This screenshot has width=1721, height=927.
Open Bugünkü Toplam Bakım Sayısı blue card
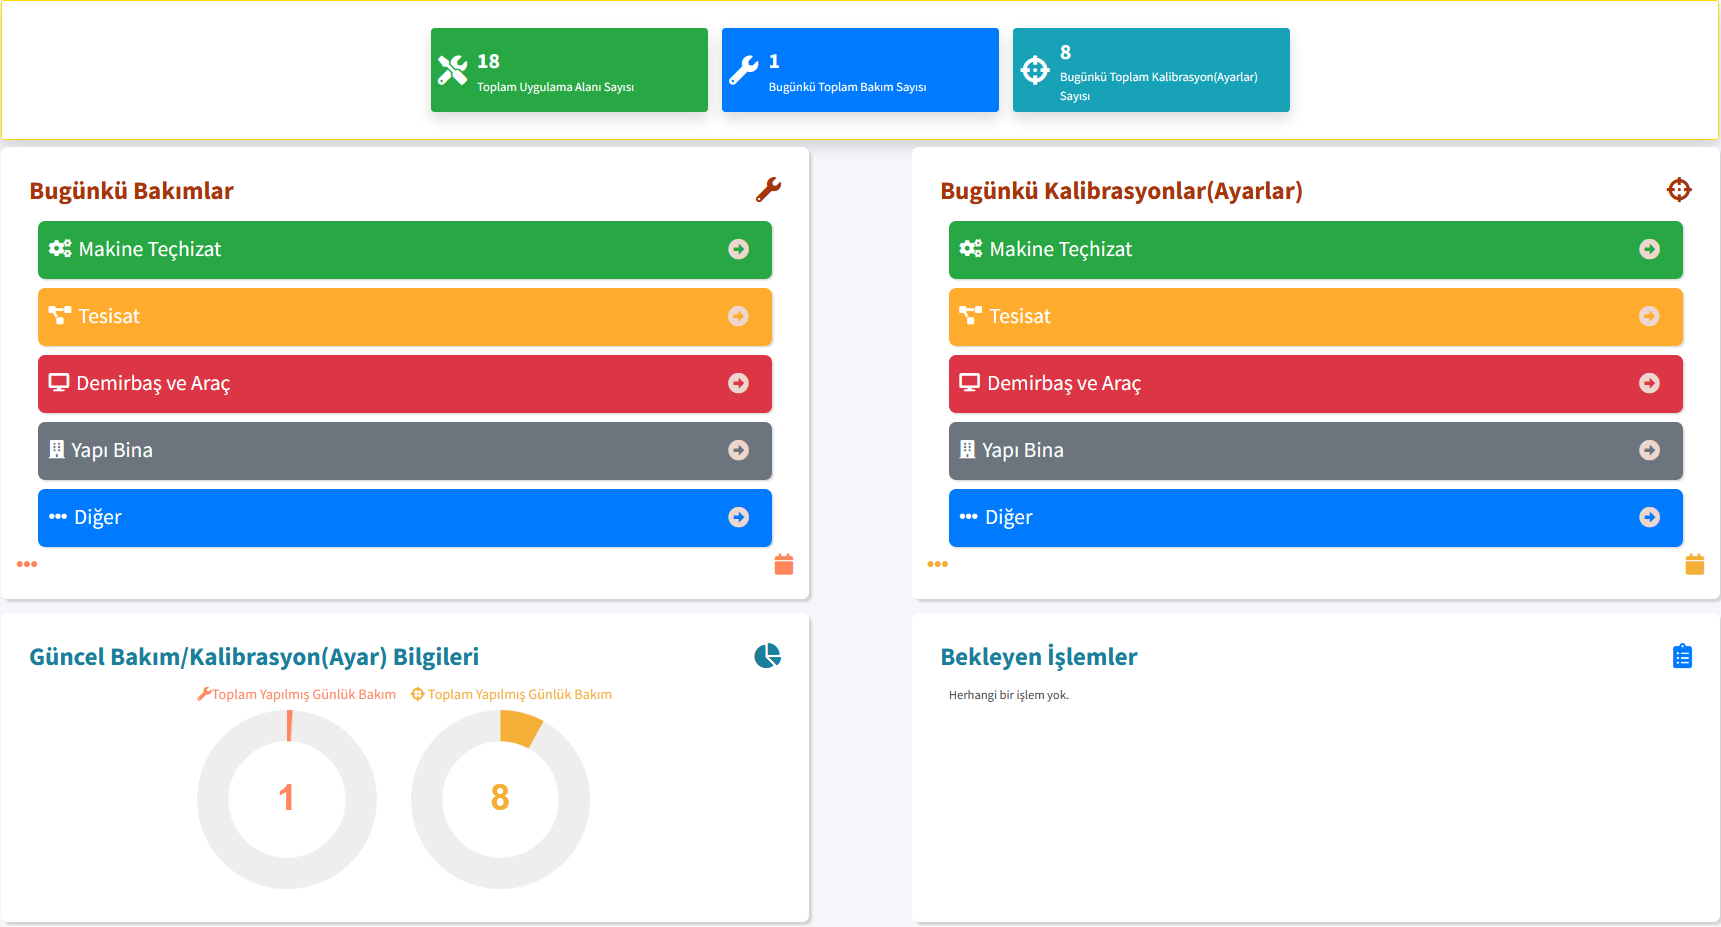pyautogui.click(x=860, y=70)
